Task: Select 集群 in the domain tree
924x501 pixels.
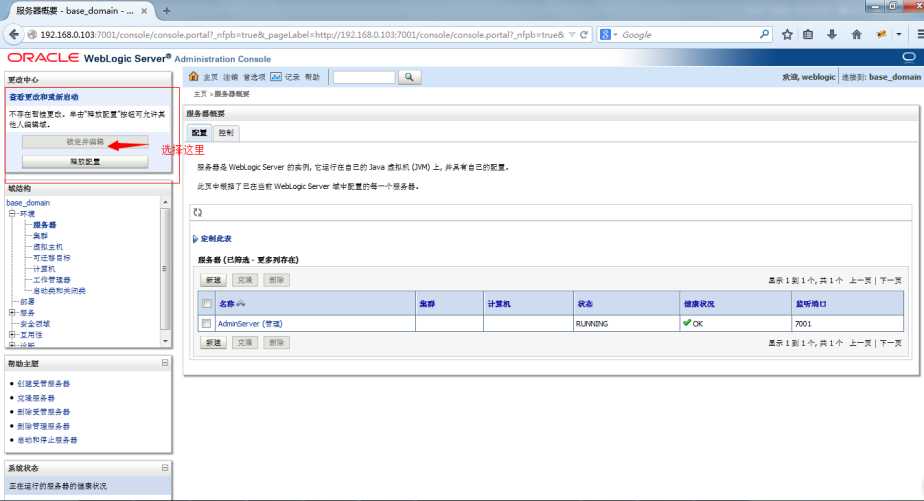Action: click(x=40, y=236)
